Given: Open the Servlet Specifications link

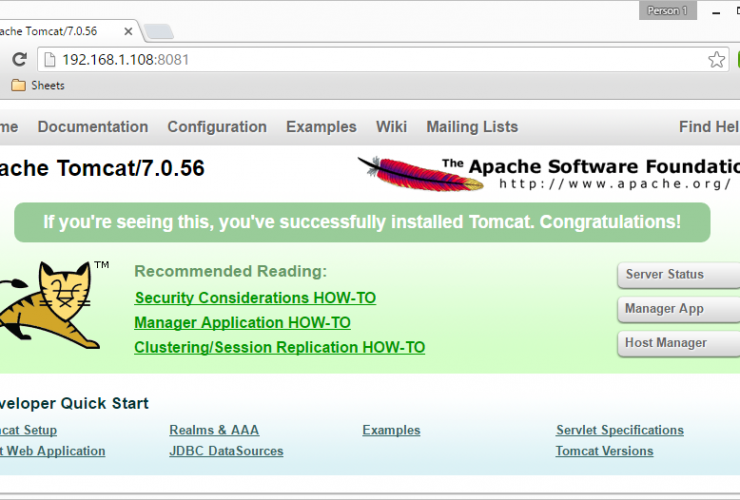Looking at the screenshot, I should (619, 431).
